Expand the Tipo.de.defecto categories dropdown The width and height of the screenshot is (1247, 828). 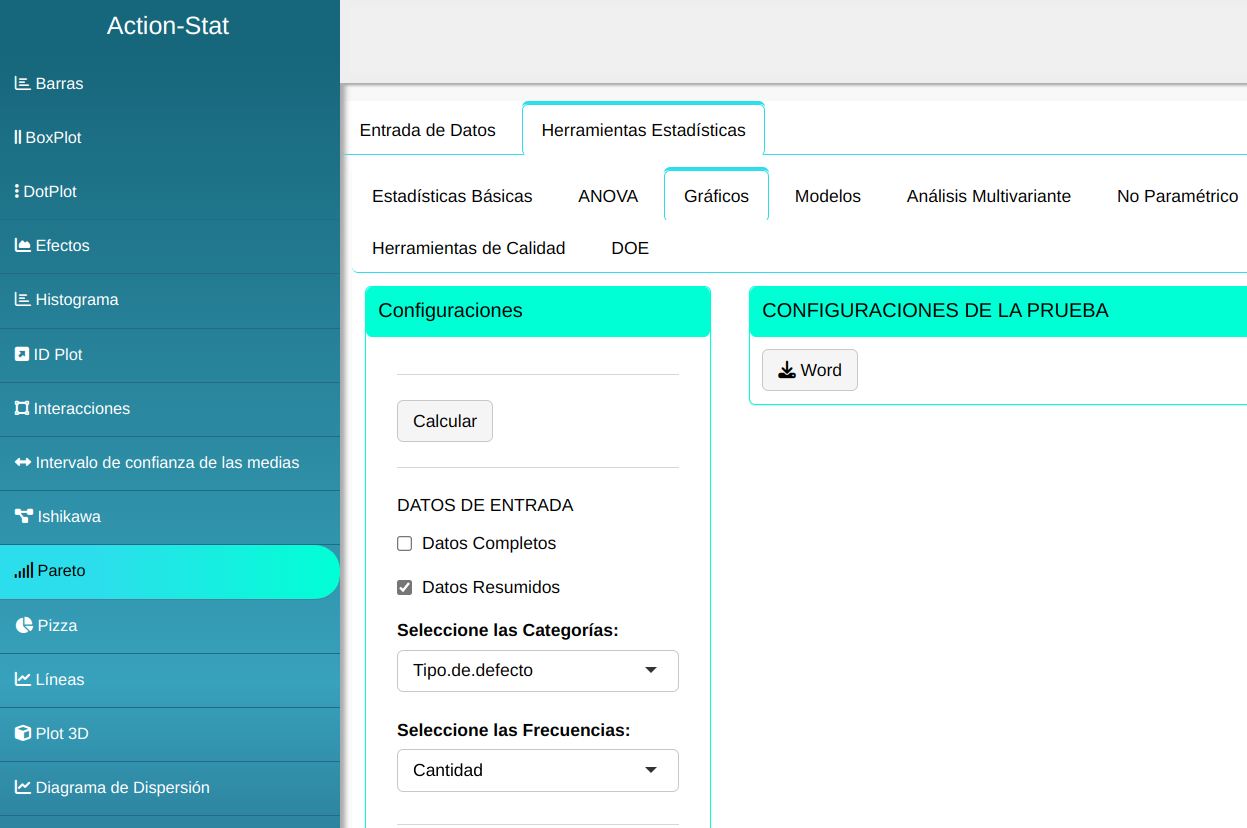(x=537, y=671)
